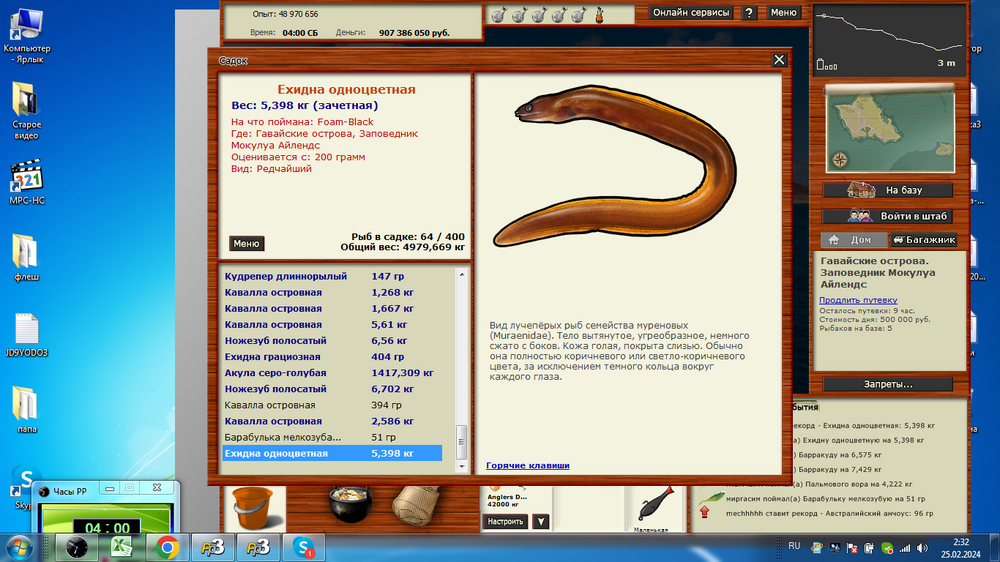
Task: Click the Запреты... button
Action: (888, 384)
